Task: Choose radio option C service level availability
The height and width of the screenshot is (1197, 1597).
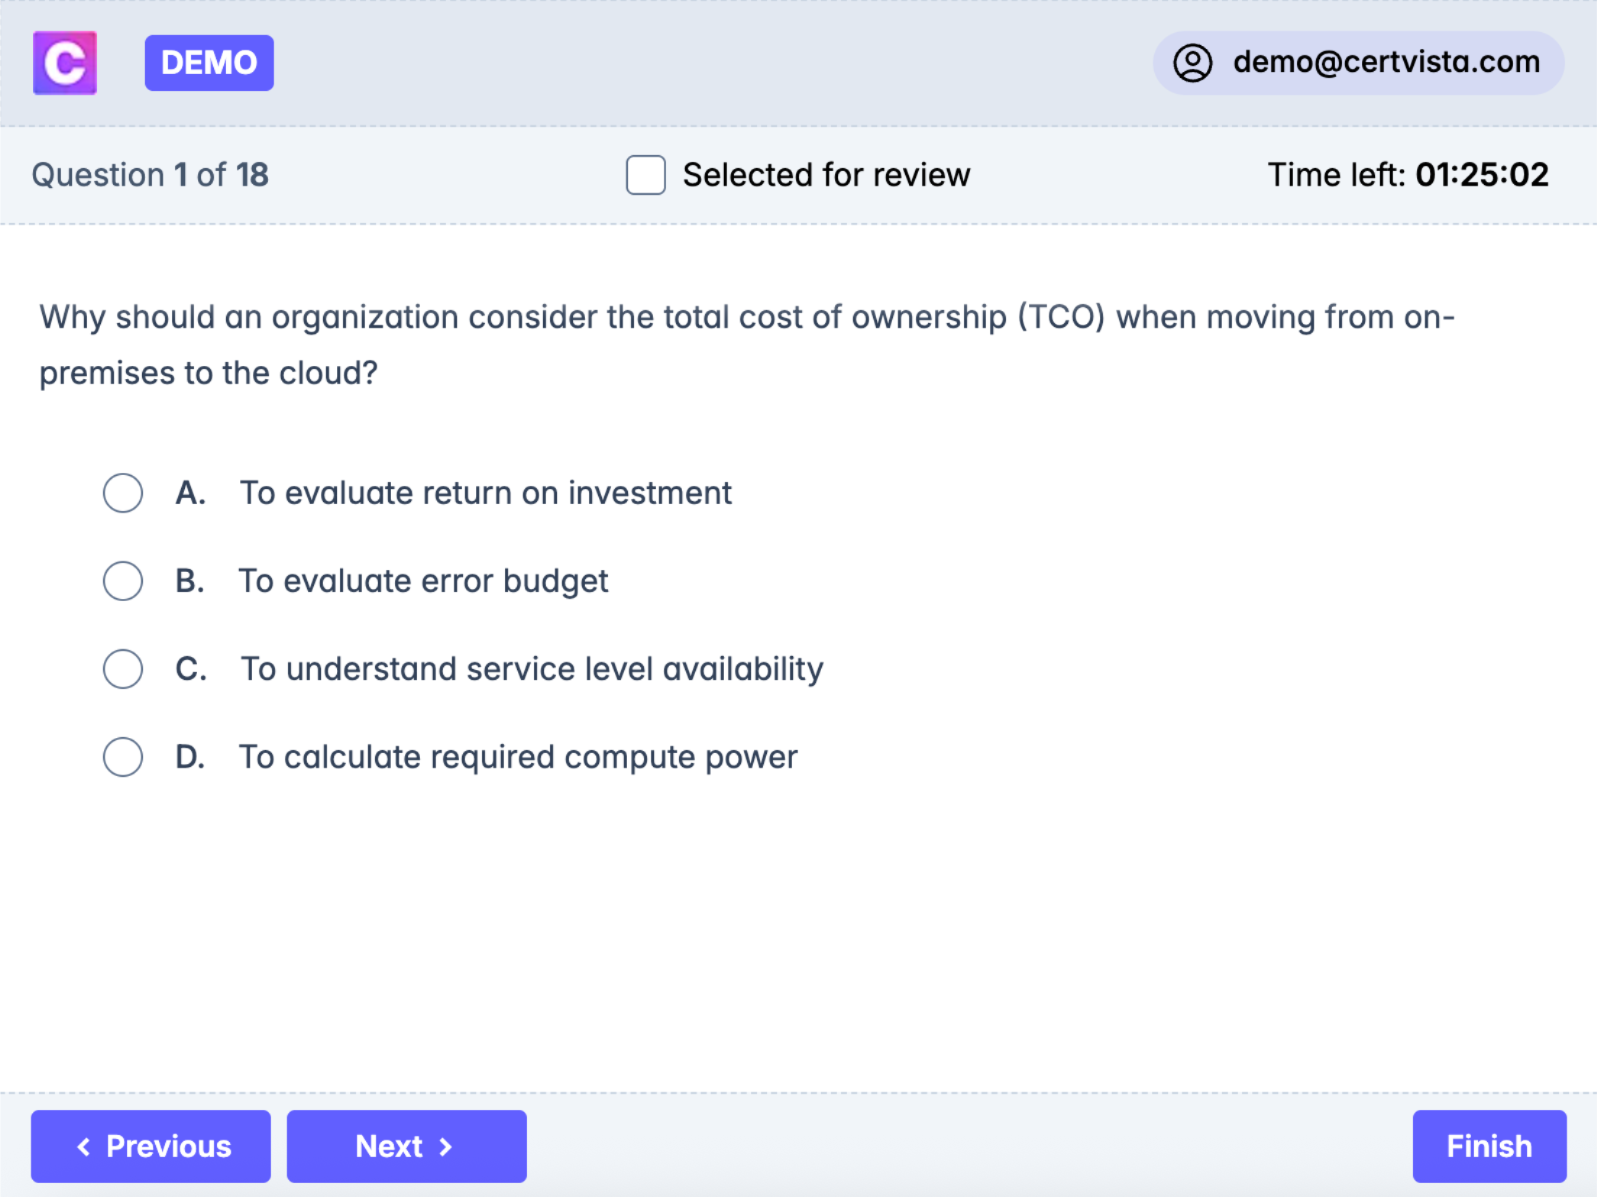Action: [123, 669]
